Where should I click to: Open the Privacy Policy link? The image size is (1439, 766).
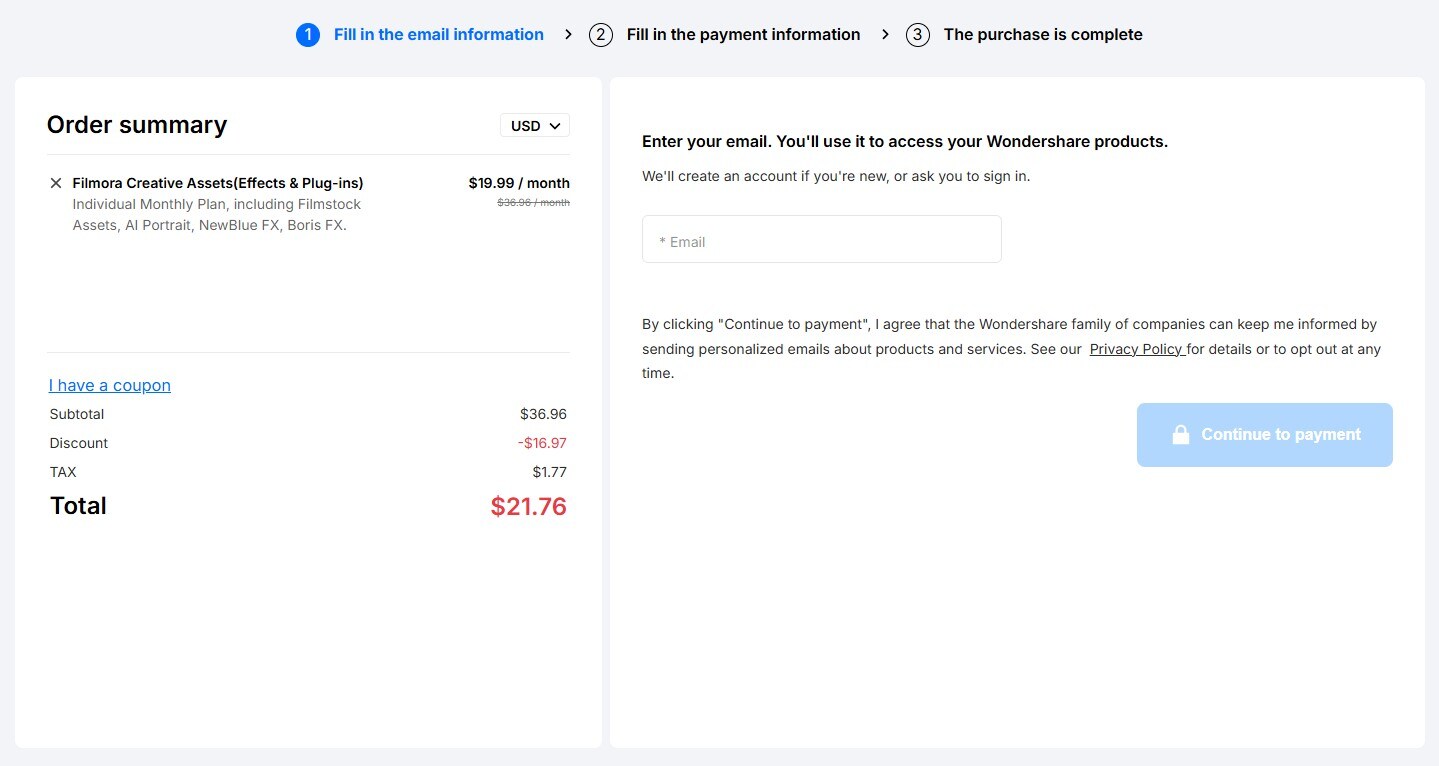pyautogui.click(x=1135, y=350)
